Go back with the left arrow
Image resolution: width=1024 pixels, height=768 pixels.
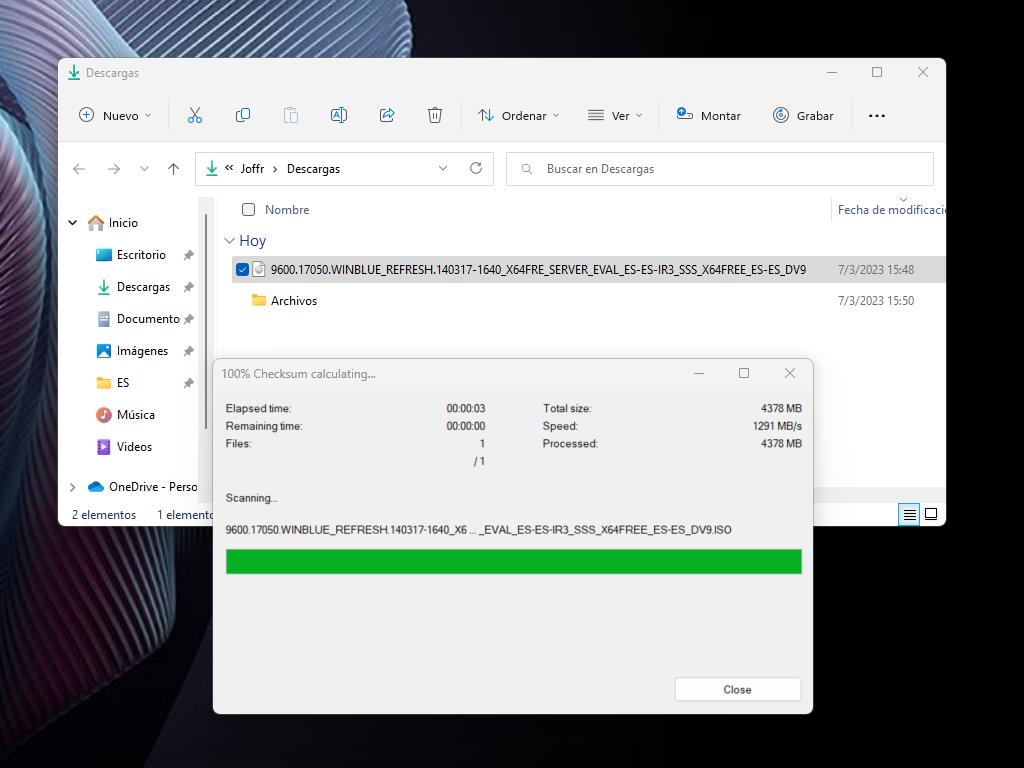(79, 169)
